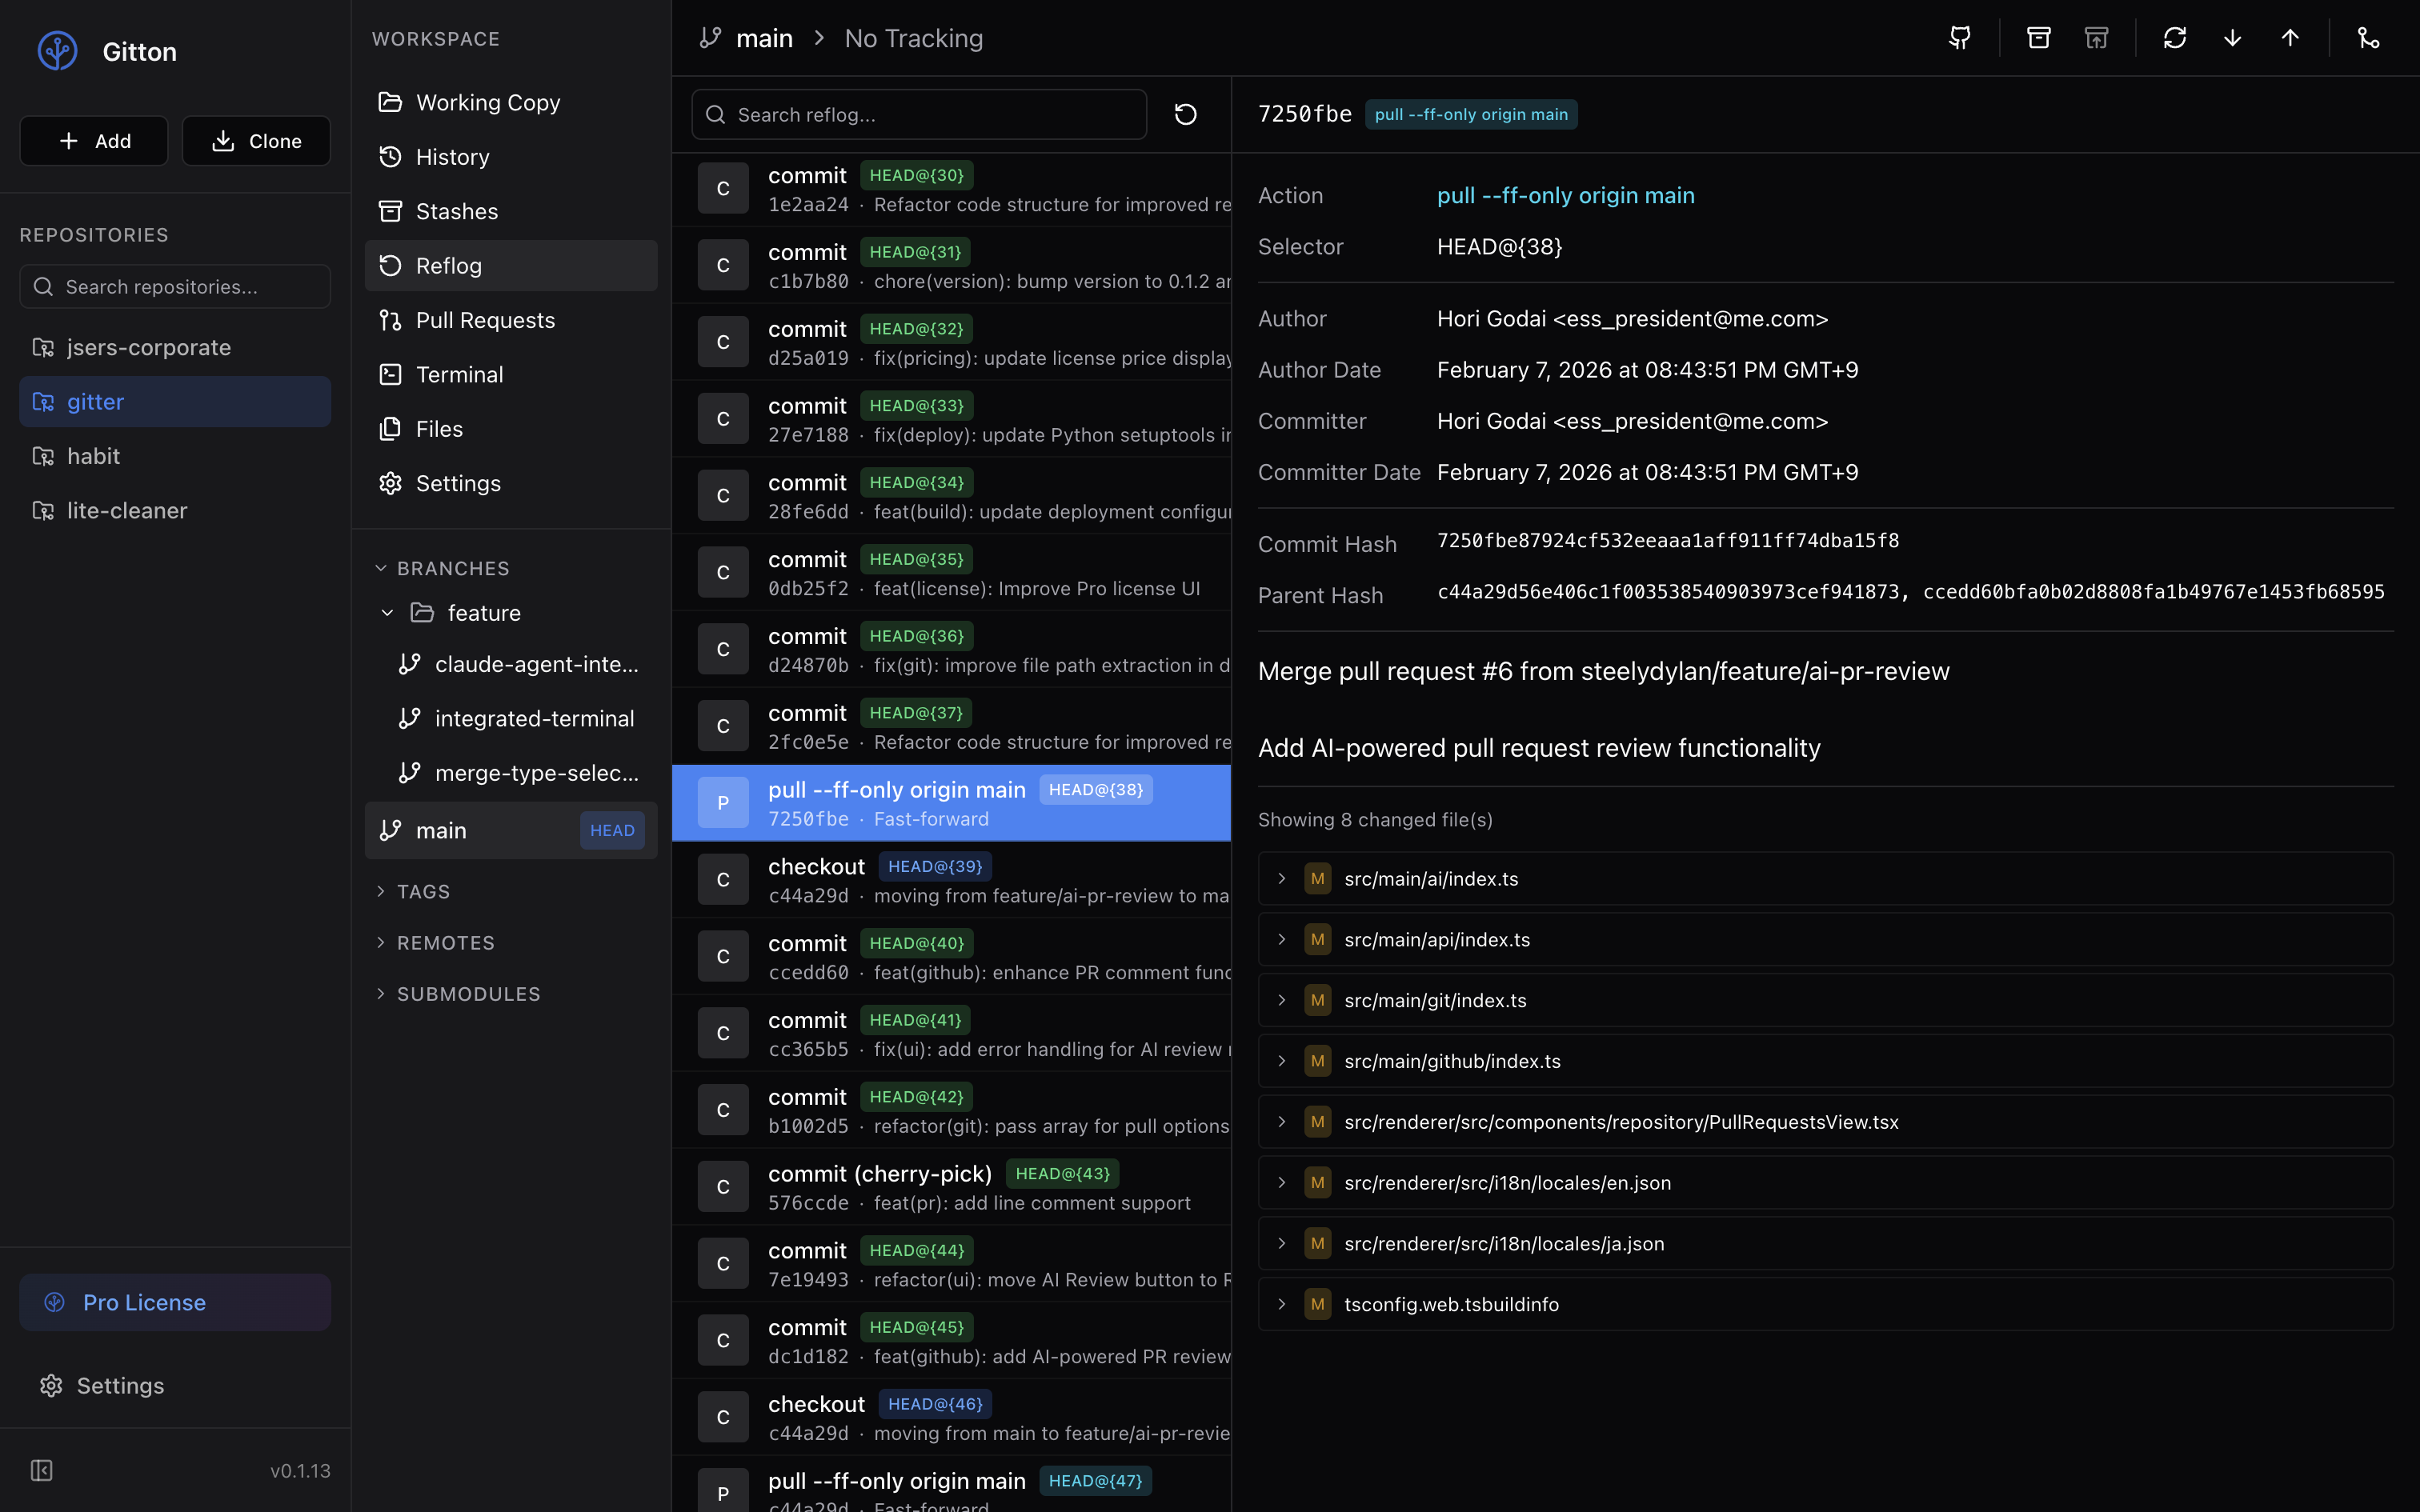The image size is (2420, 1512).
Task: Open the Pull Requests workspace item
Action: pyautogui.click(x=485, y=320)
